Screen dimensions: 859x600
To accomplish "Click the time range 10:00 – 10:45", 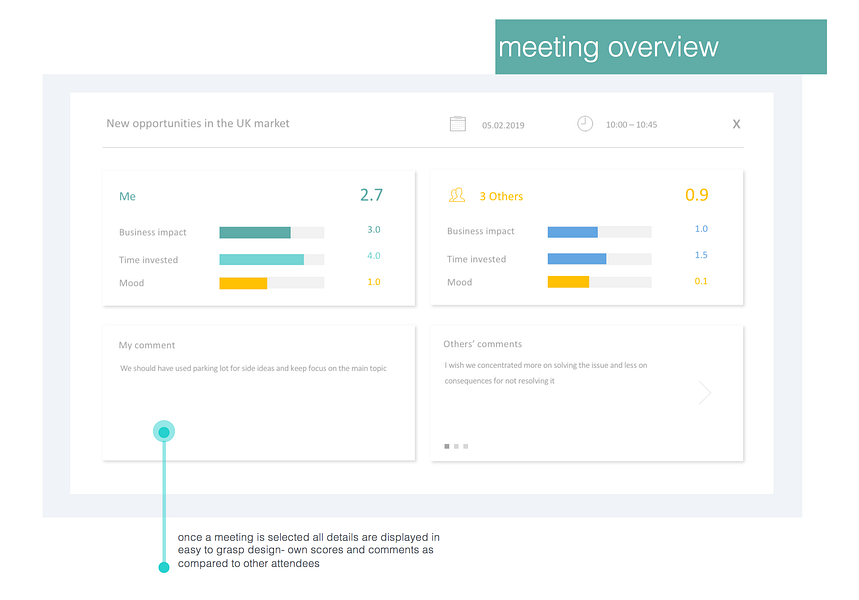I will click(631, 124).
